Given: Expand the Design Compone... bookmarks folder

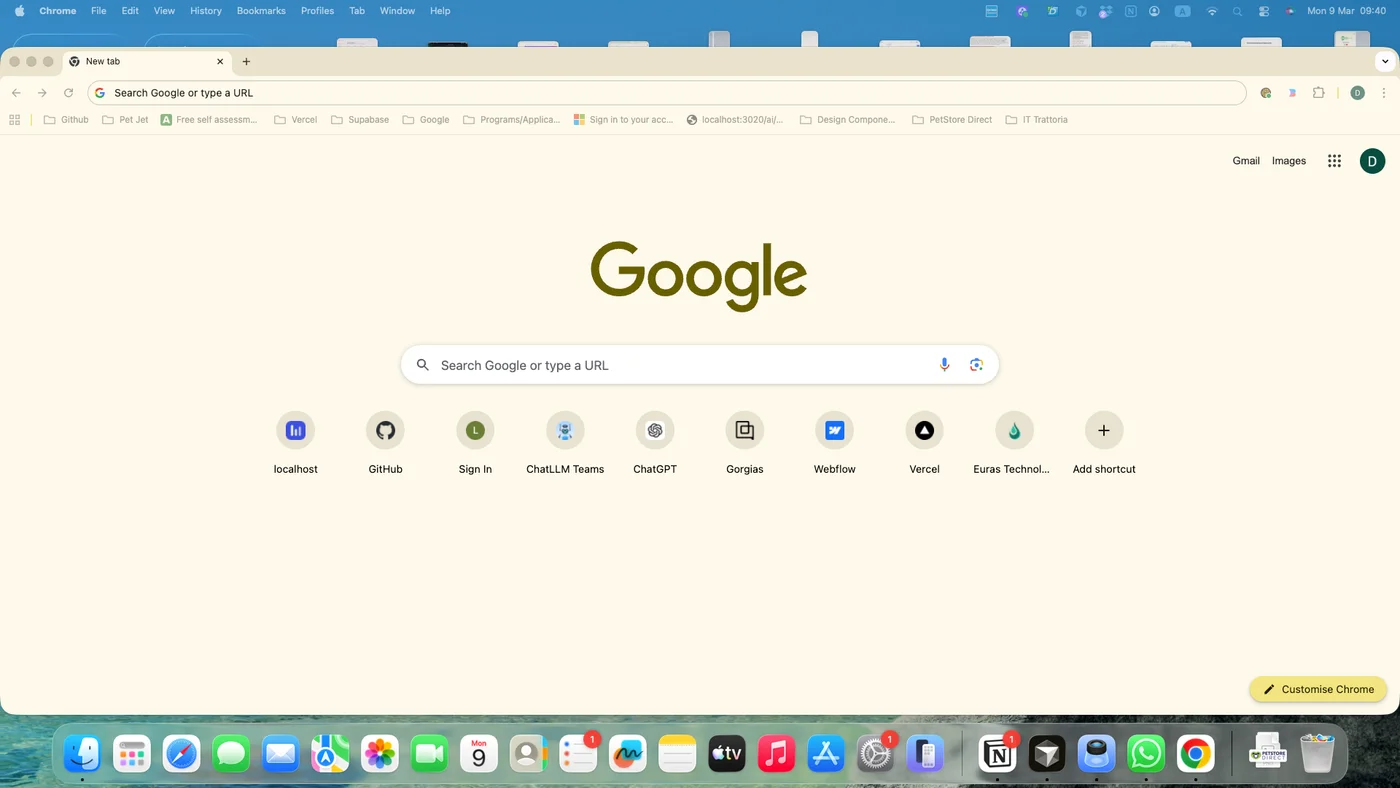Looking at the screenshot, I should [848, 120].
